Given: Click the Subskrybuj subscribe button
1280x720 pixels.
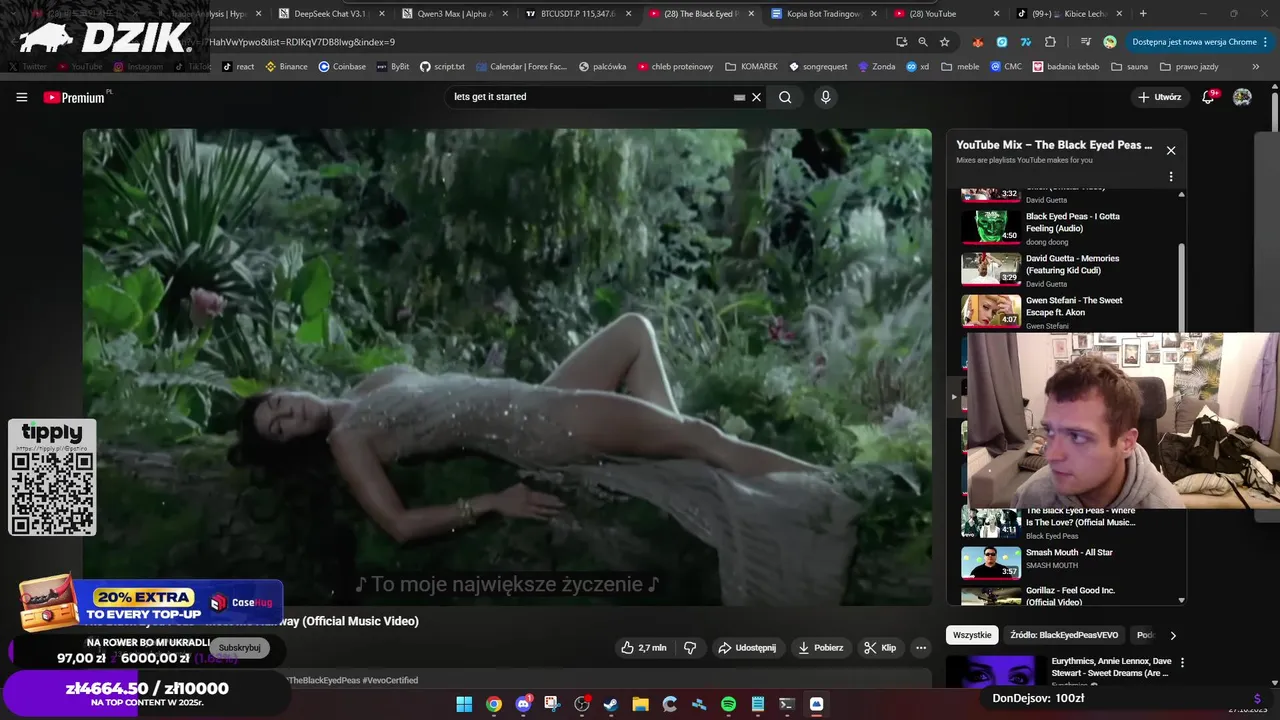Looking at the screenshot, I should (x=240, y=648).
